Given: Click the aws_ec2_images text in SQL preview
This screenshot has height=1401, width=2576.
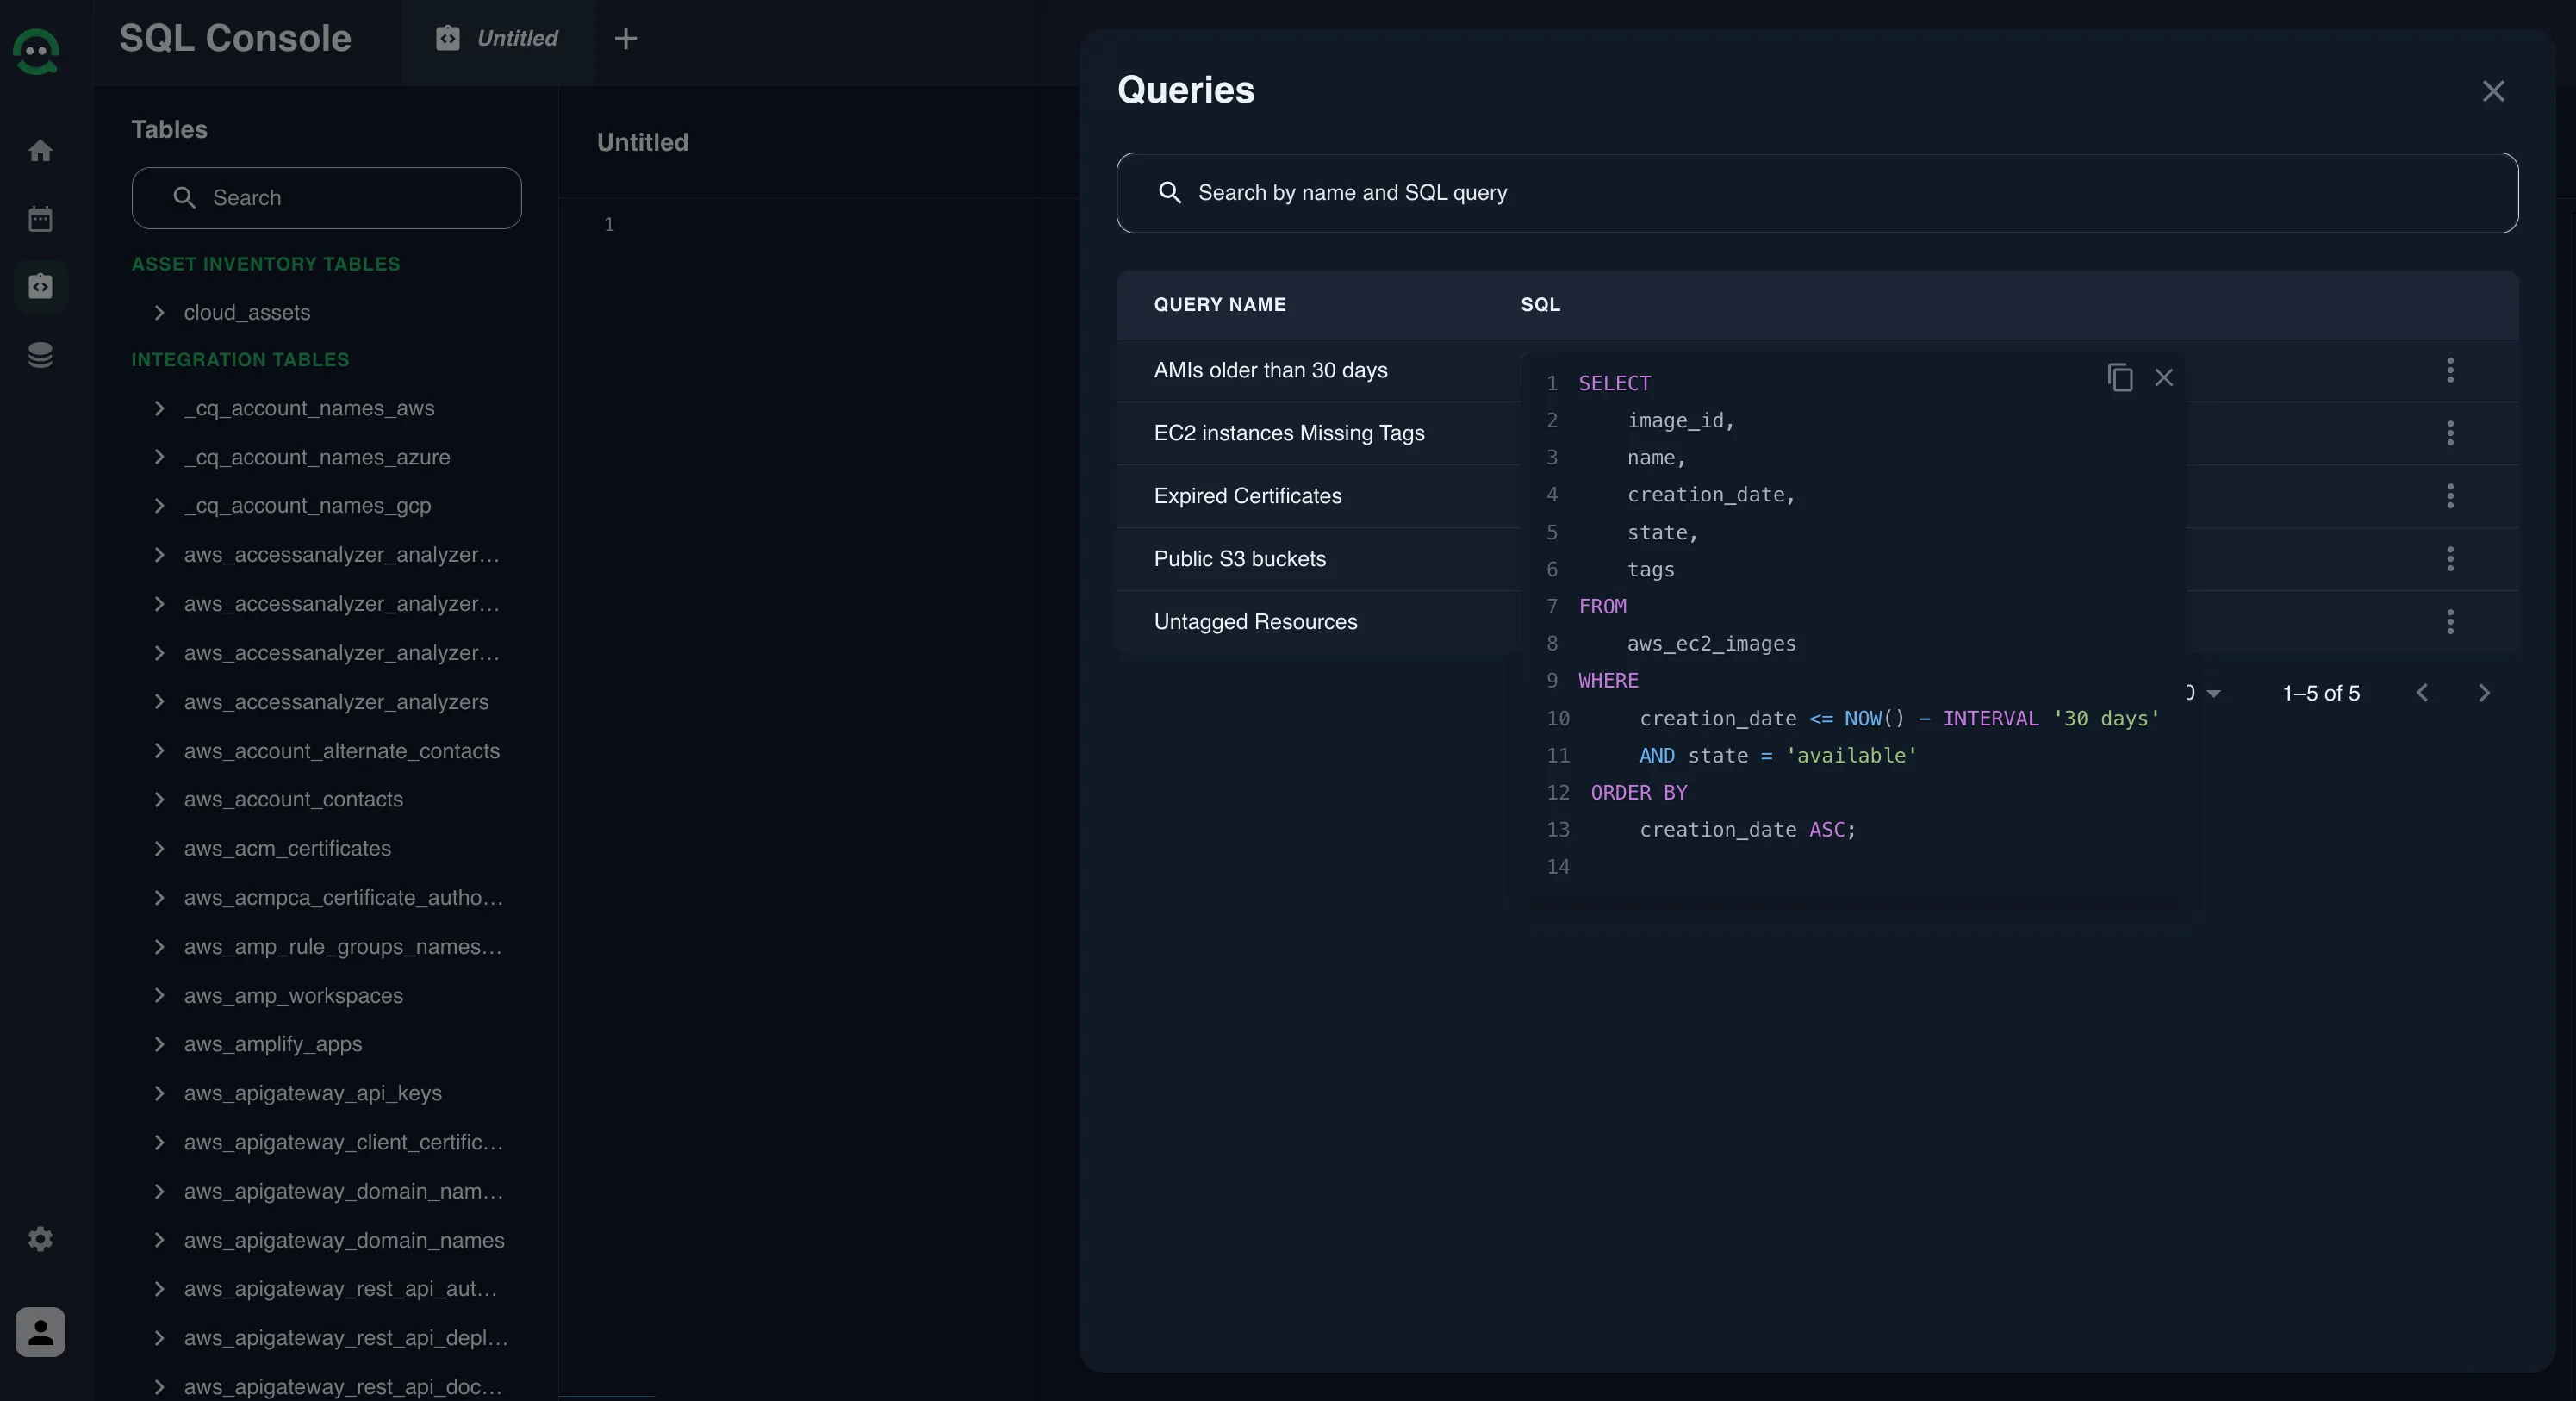Looking at the screenshot, I should 1711,644.
